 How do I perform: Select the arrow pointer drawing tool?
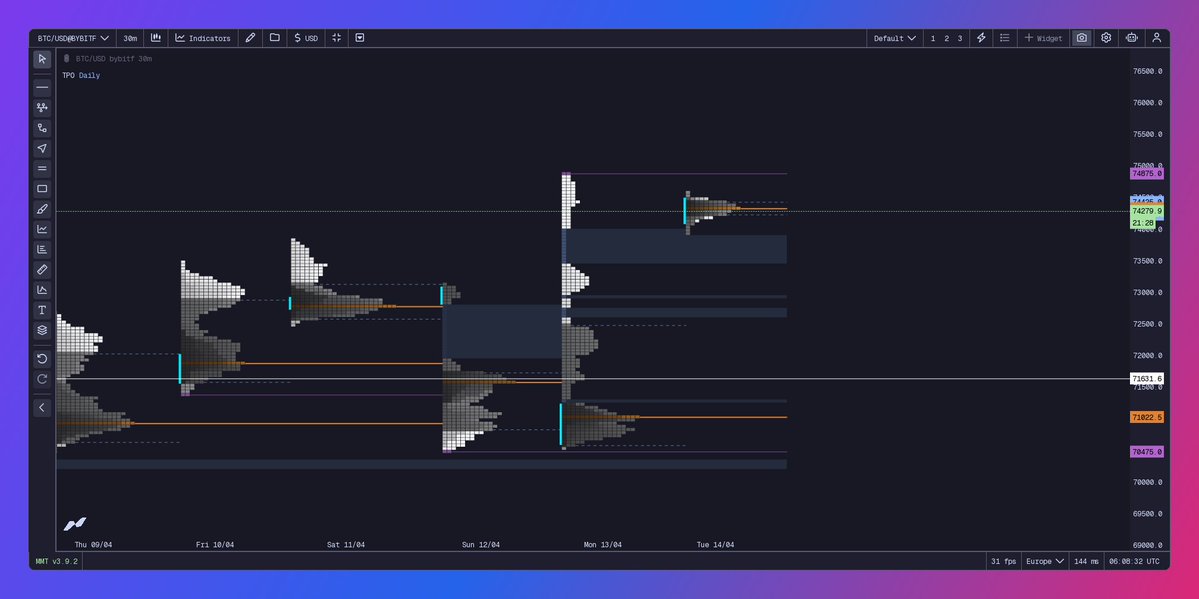[x=42, y=148]
